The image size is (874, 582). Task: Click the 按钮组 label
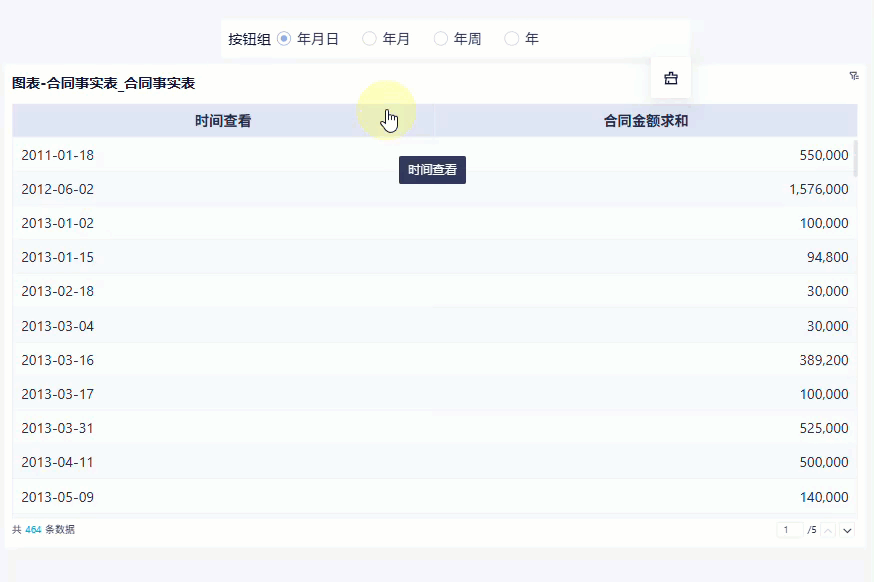point(249,39)
